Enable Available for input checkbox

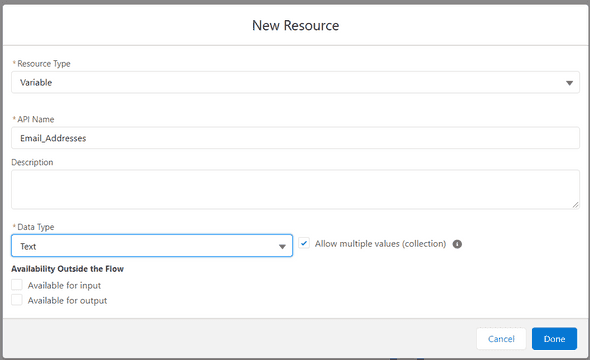point(17,285)
